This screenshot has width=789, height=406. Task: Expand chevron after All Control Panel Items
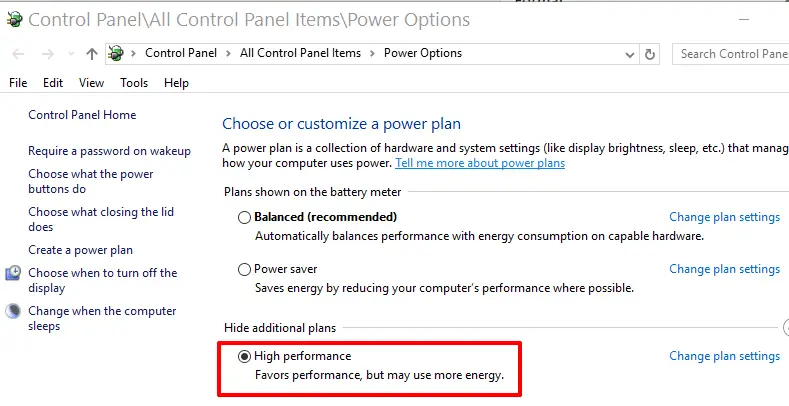click(374, 54)
